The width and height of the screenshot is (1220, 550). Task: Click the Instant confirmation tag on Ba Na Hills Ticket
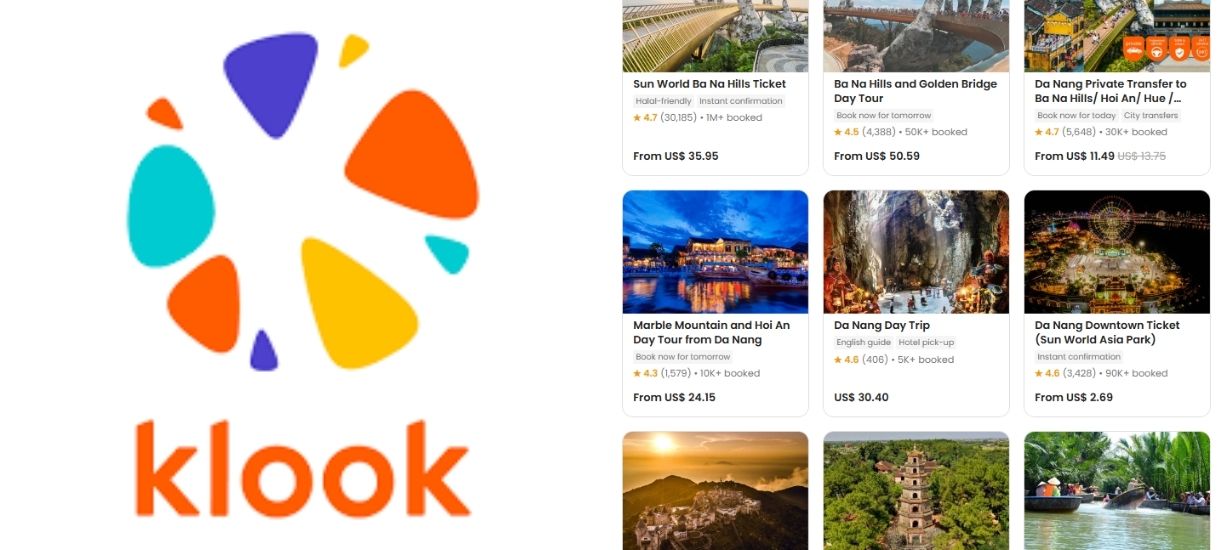tap(741, 101)
